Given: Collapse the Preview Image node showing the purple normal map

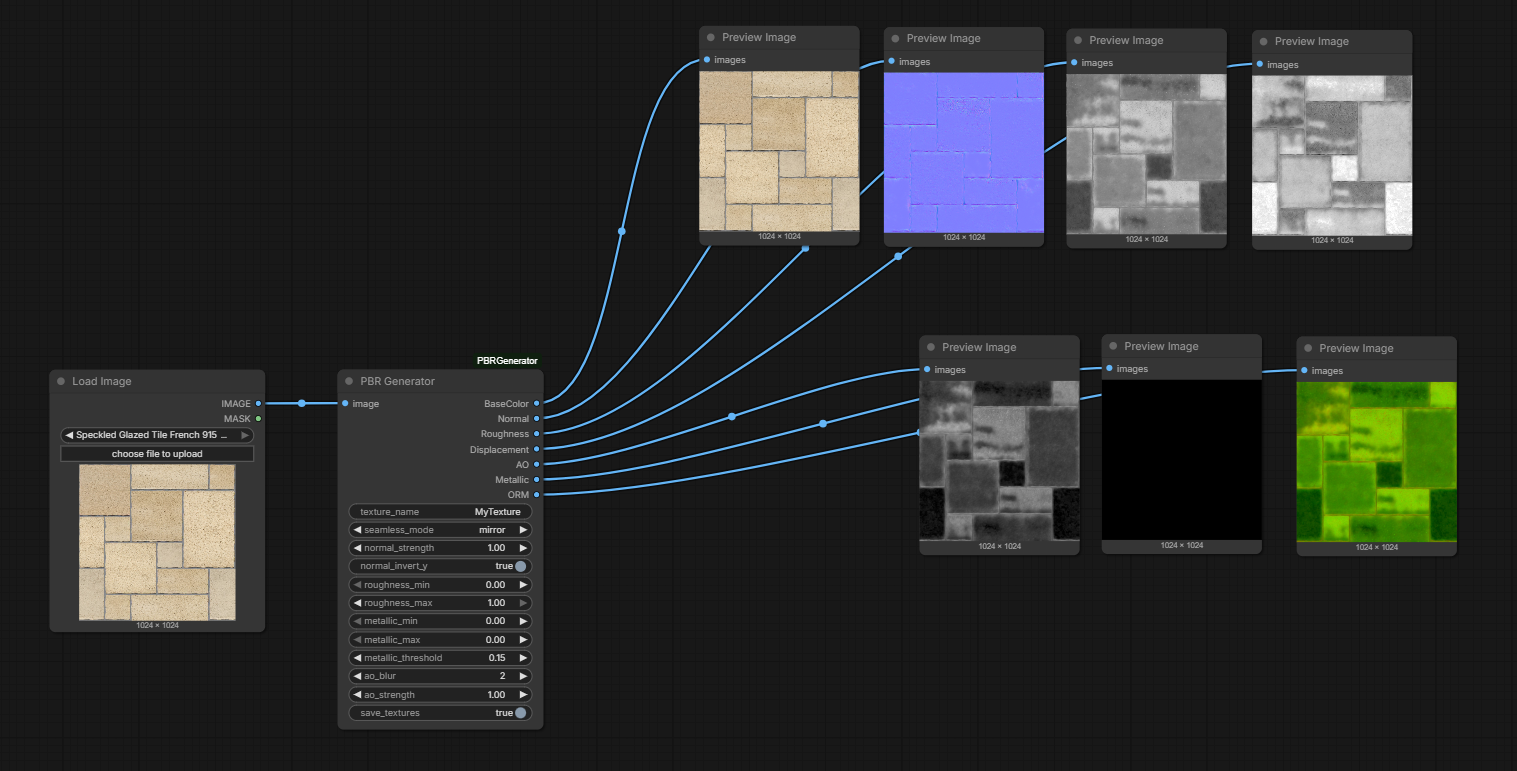Looking at the screenshot, I should tap(895, 38).
